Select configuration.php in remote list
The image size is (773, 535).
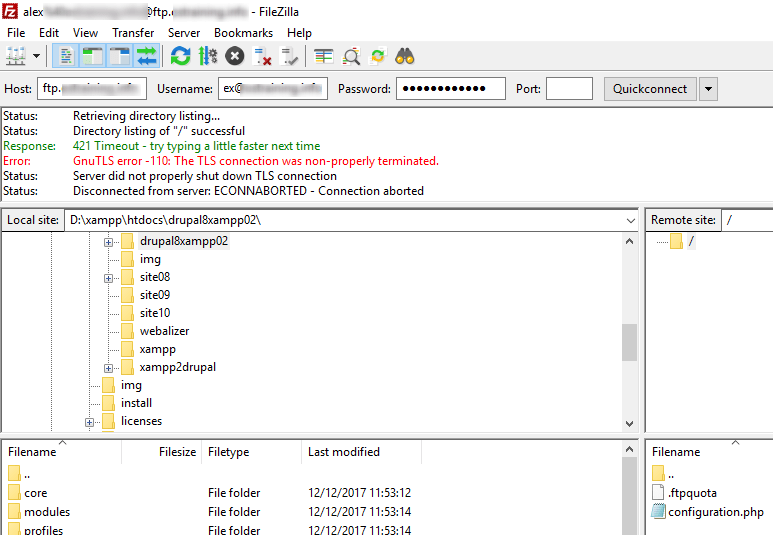coord(716,512)
